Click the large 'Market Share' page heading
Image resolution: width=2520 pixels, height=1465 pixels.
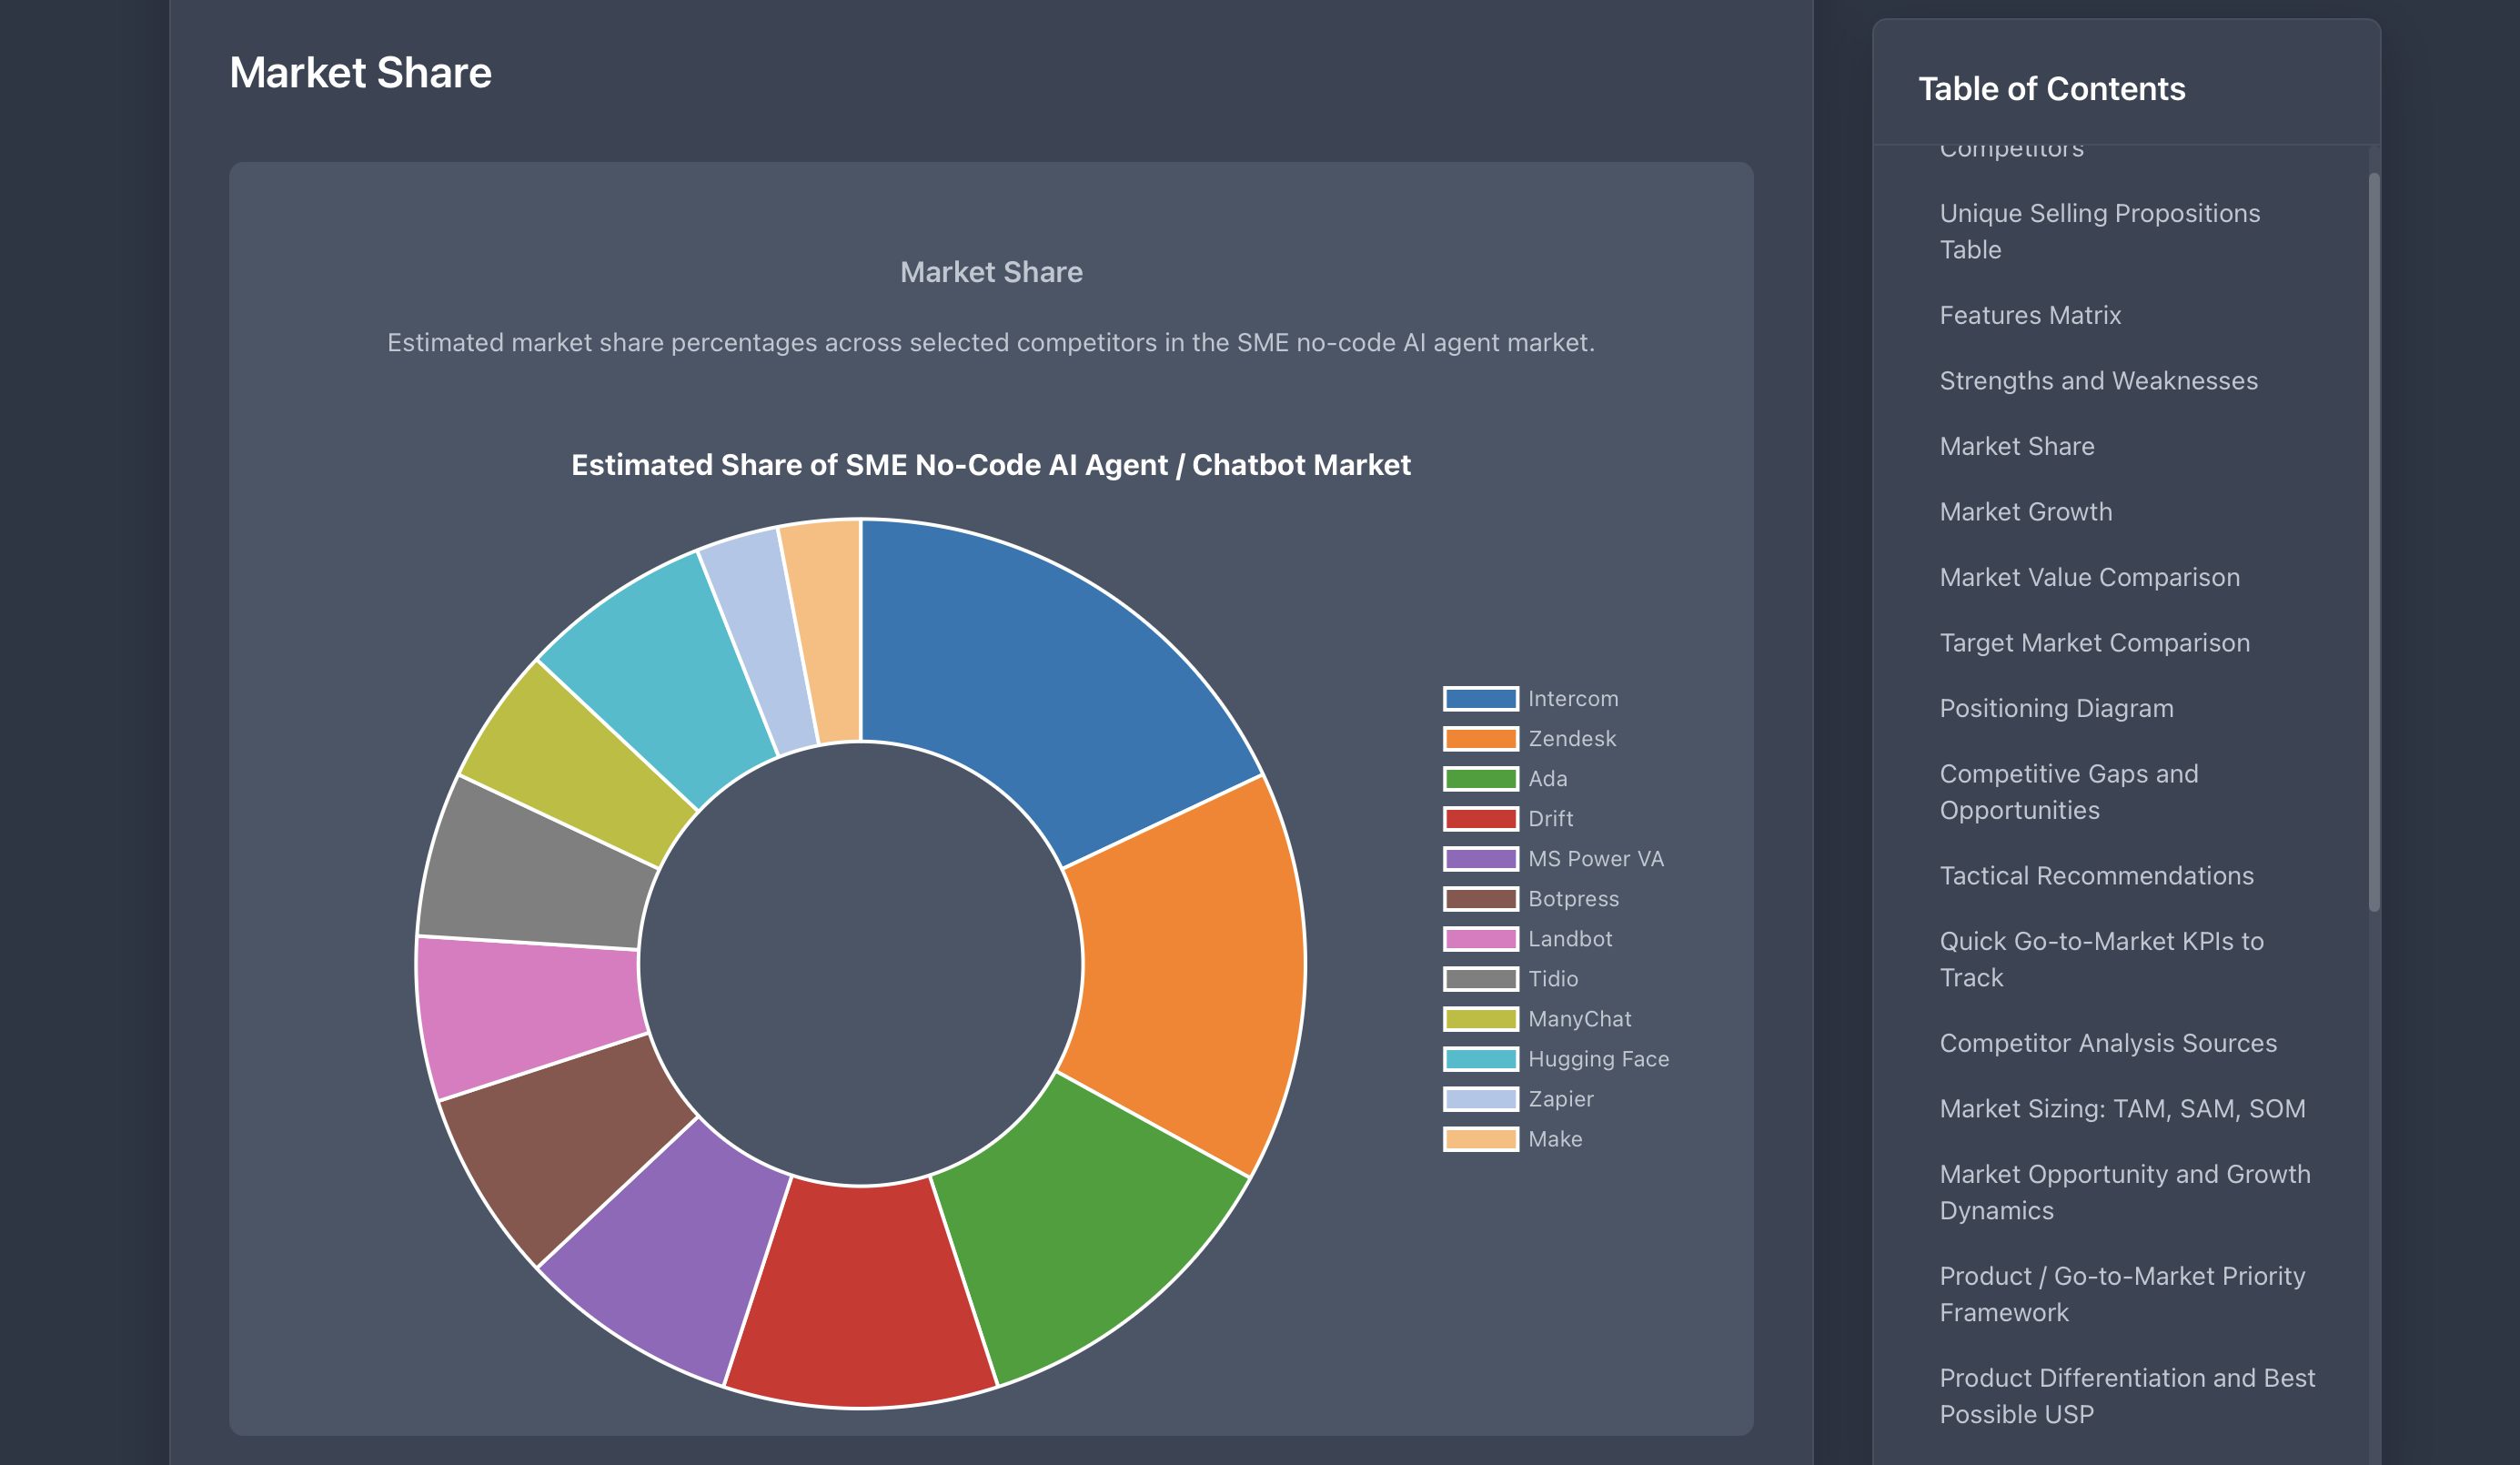pyautogui.click(x=360, y=72)
